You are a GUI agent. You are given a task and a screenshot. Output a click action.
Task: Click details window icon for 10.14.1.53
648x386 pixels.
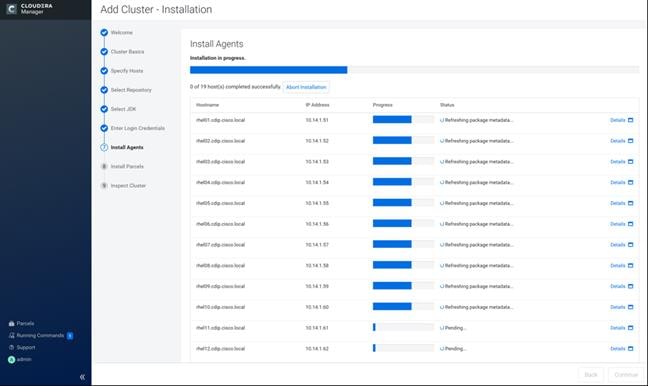tap(630, 162)
